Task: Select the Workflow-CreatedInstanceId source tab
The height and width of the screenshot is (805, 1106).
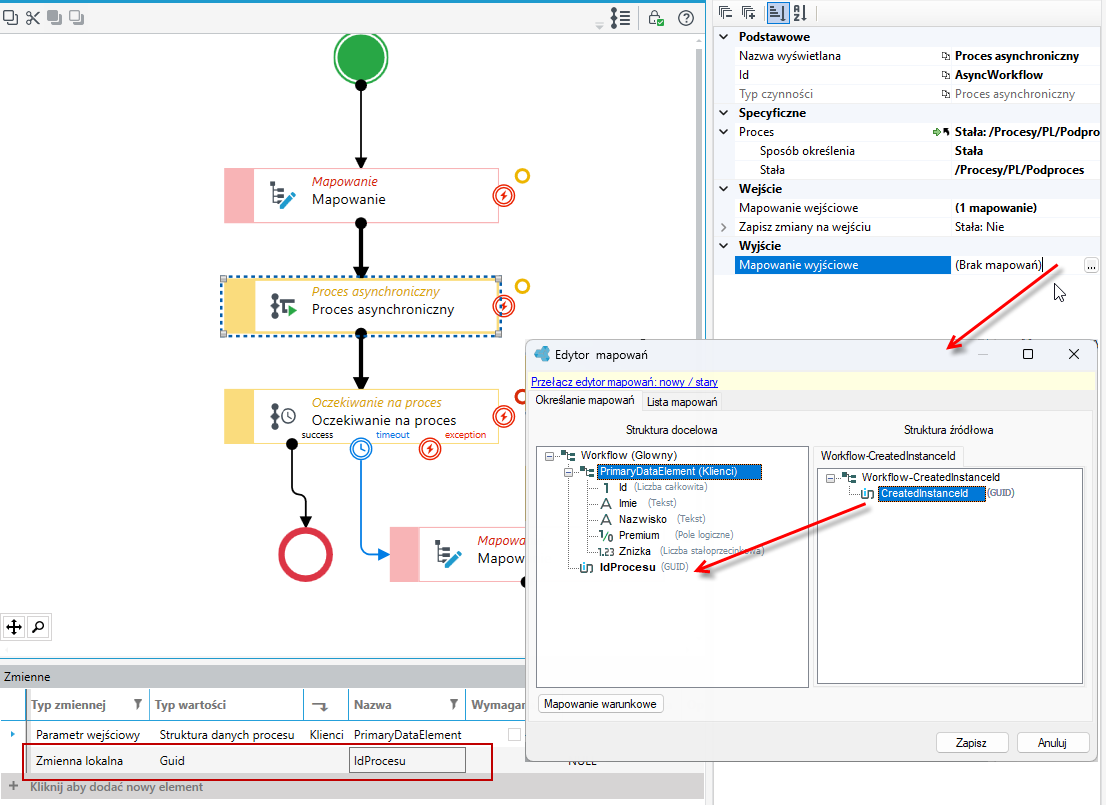Action: tap(888, 456)
